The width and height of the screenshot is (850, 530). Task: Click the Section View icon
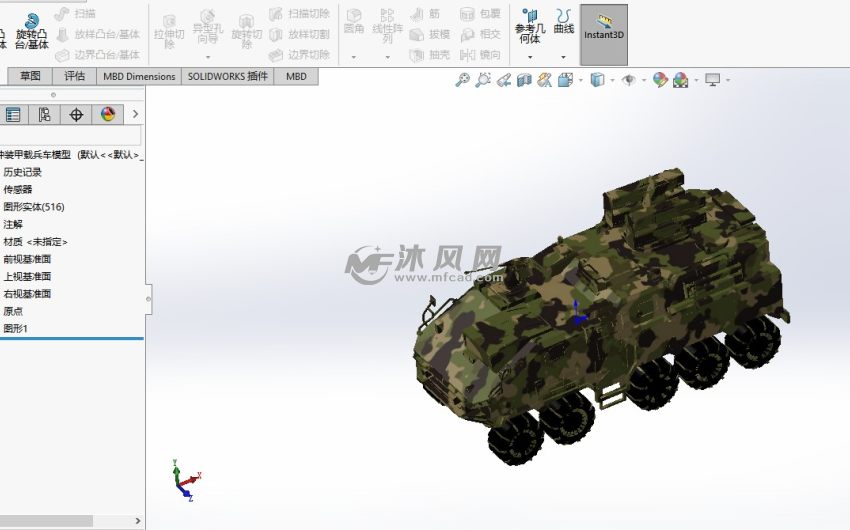point(524,80)
